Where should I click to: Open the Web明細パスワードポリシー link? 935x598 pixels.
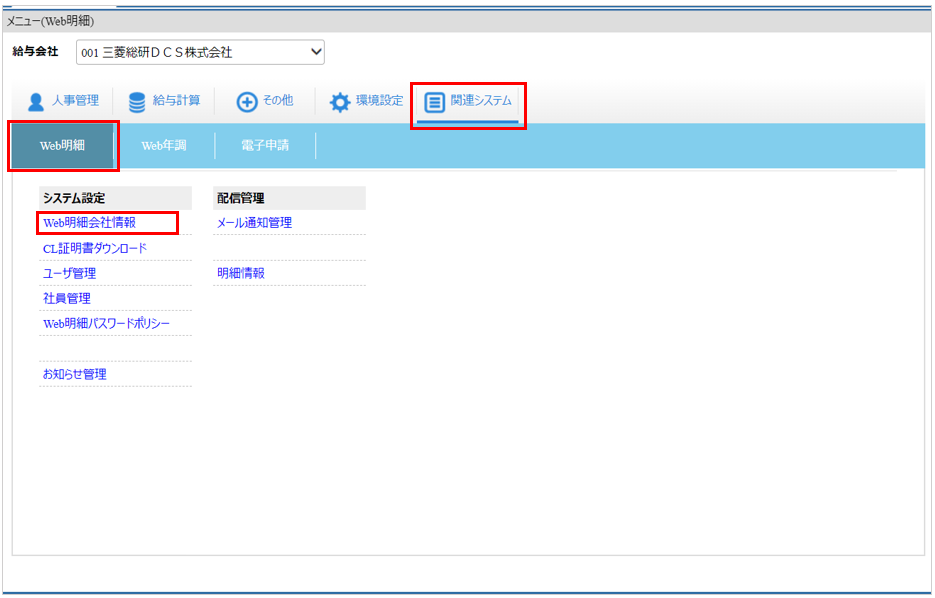pos(107,324)
